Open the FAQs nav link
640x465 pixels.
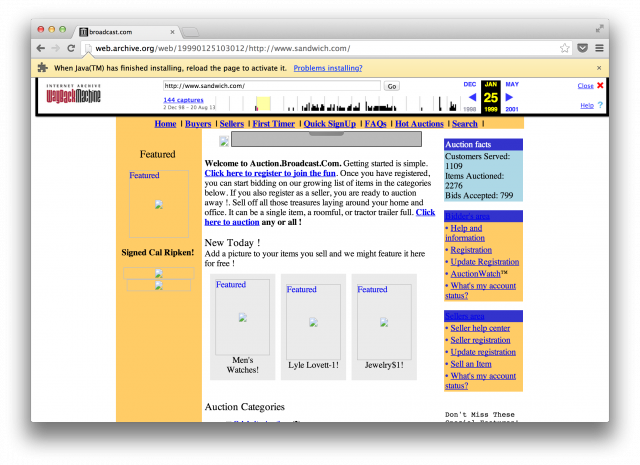376,124
